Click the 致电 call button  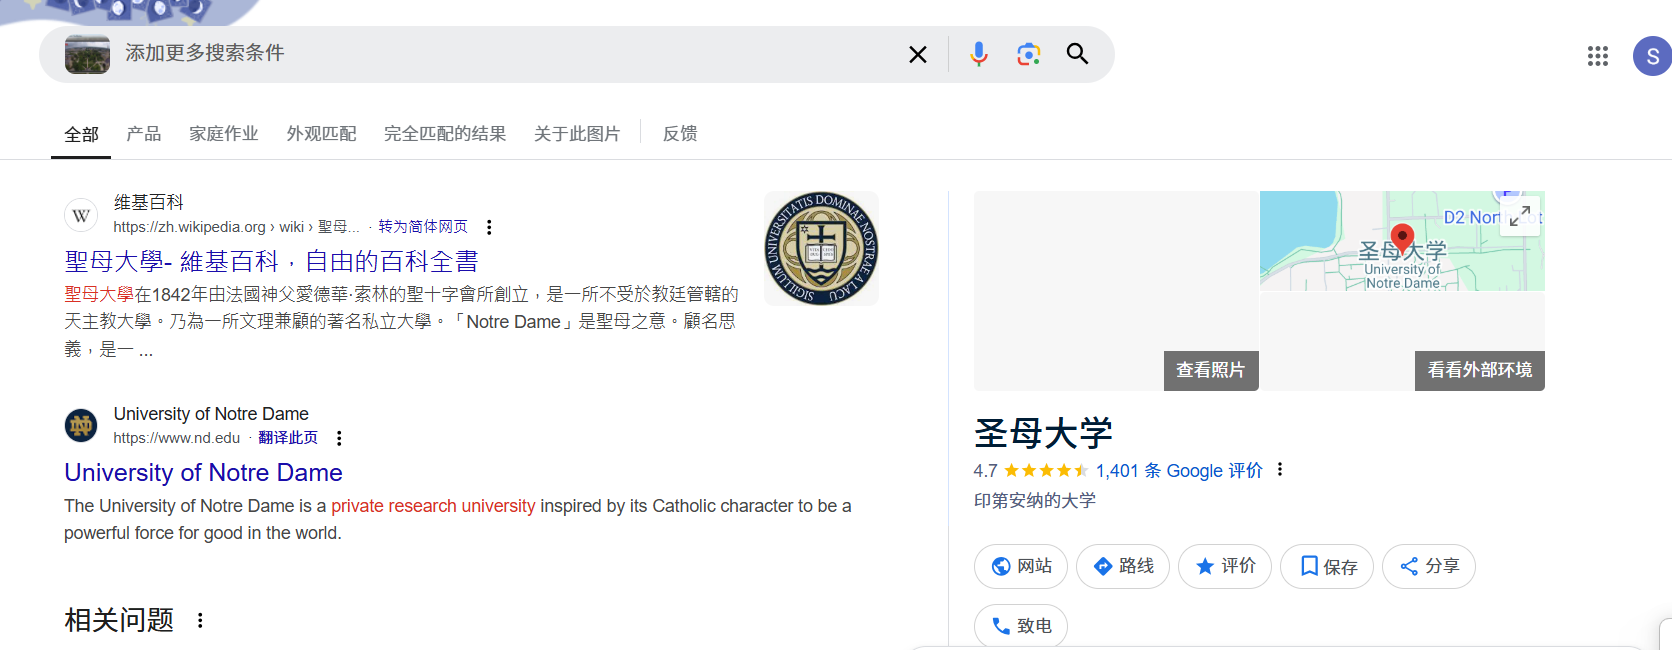(1021, 626)
